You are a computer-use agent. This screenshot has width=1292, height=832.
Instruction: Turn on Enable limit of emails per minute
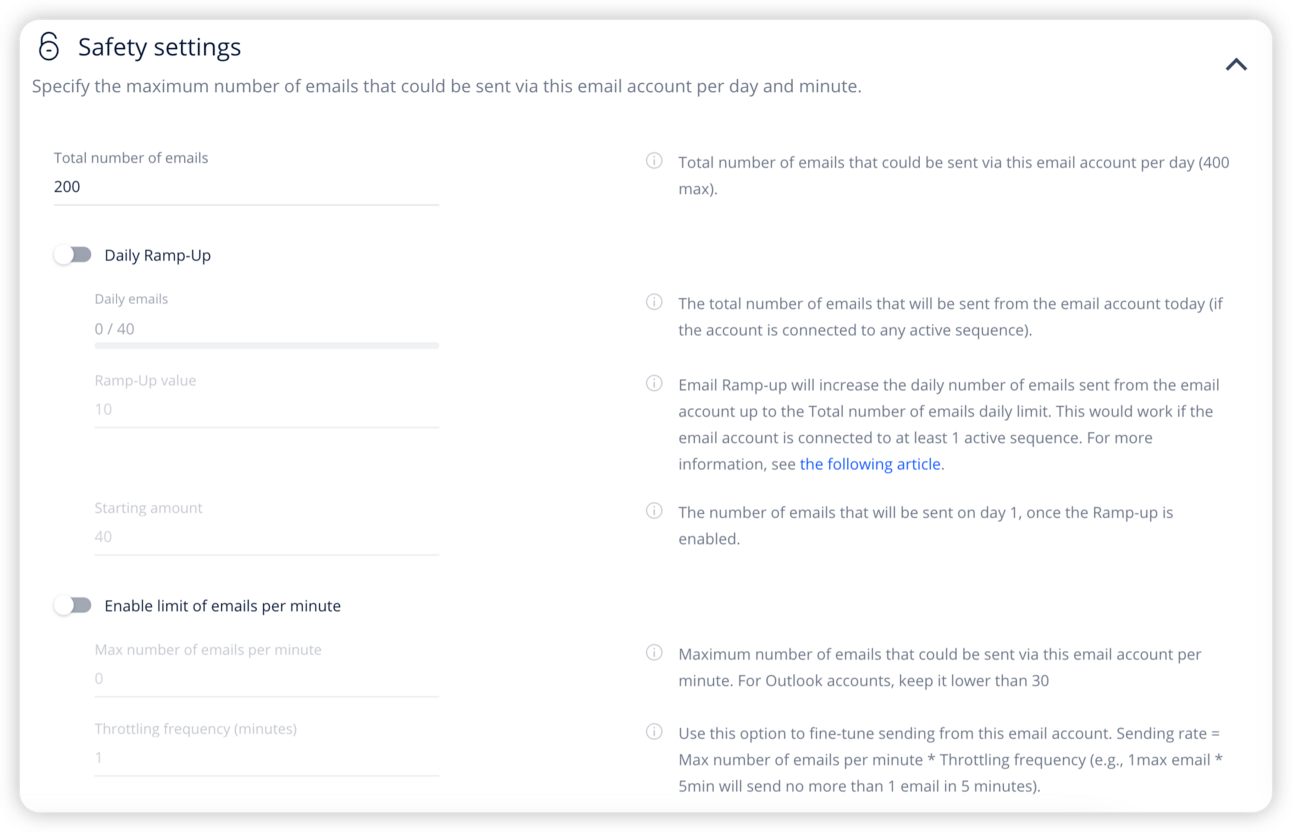(x=73, y=605)
